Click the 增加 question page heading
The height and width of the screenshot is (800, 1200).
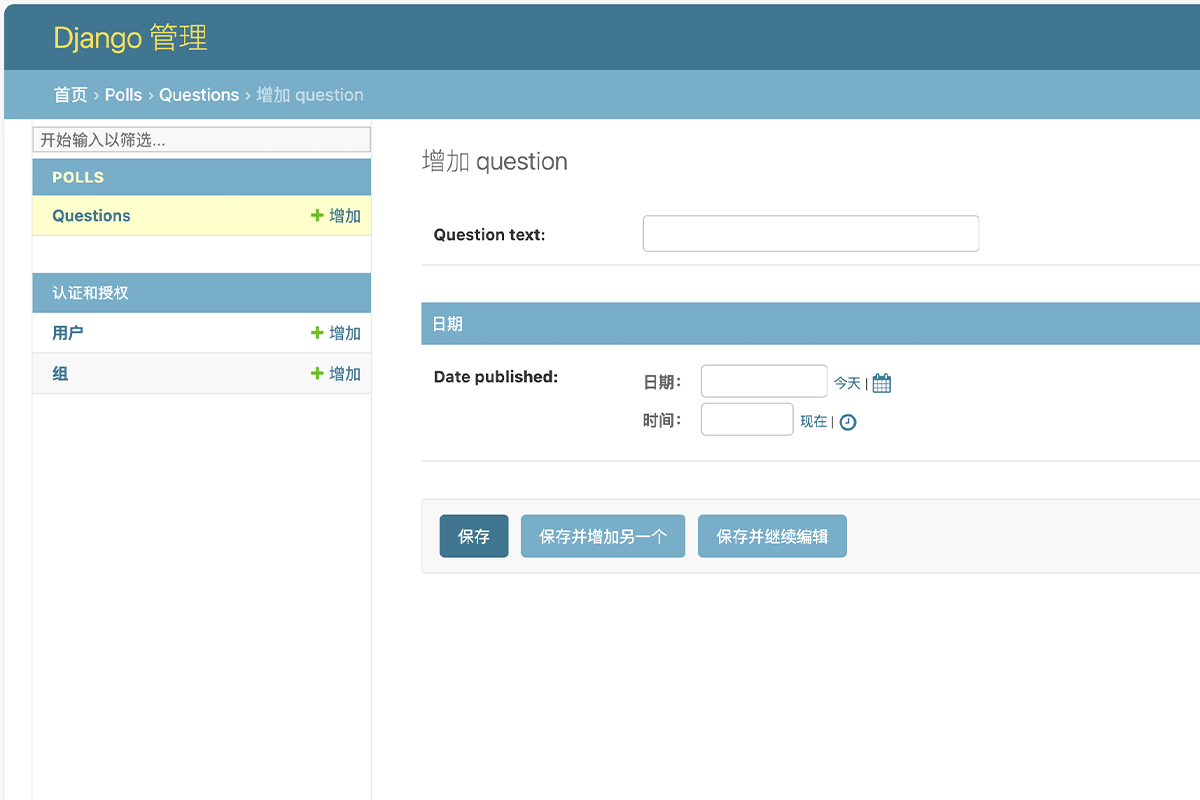pyautogui.click(x=495, y=162)
